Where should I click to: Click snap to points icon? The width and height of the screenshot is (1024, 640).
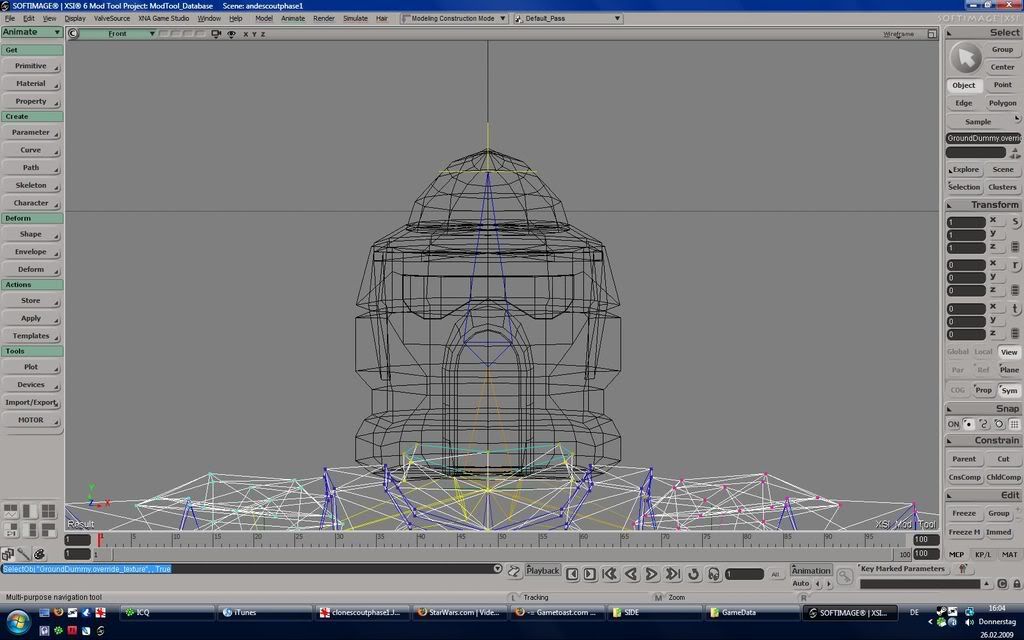point(968,424)
